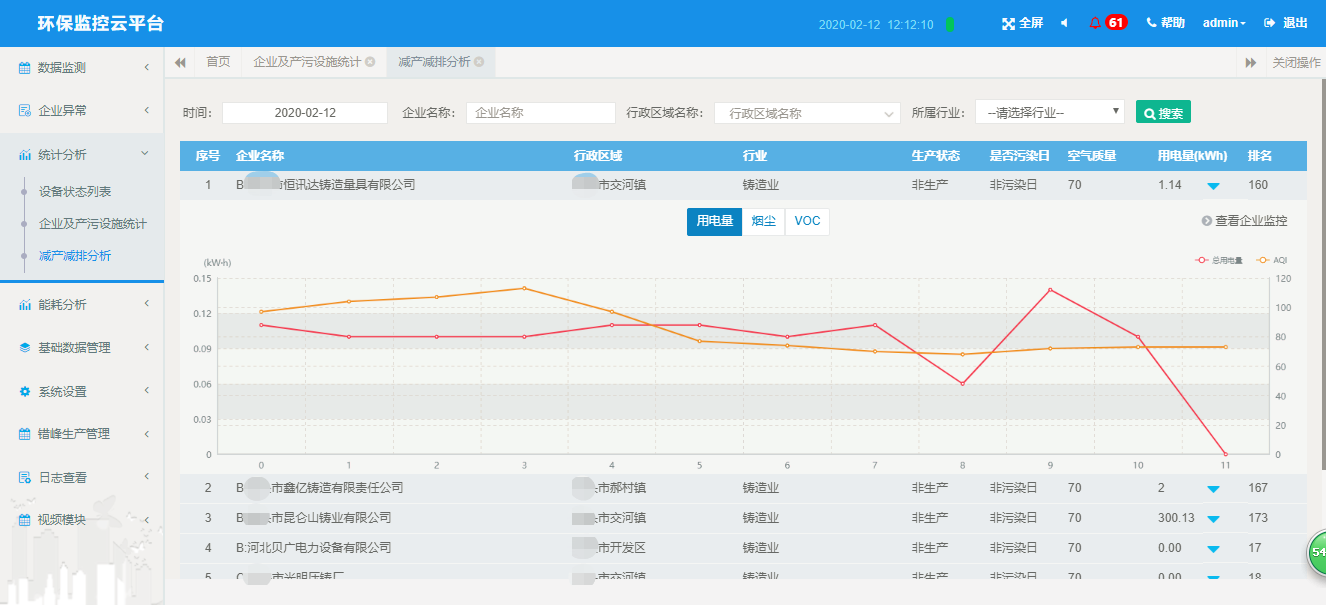Toggle 总用电量 series in chart legend

coord(1218,260)
